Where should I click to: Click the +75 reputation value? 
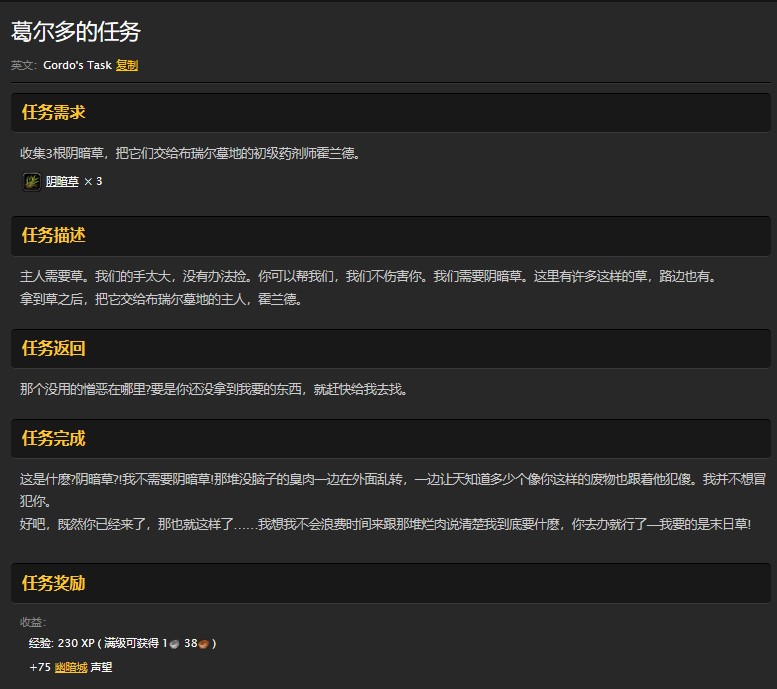click(x=40, y=667)
